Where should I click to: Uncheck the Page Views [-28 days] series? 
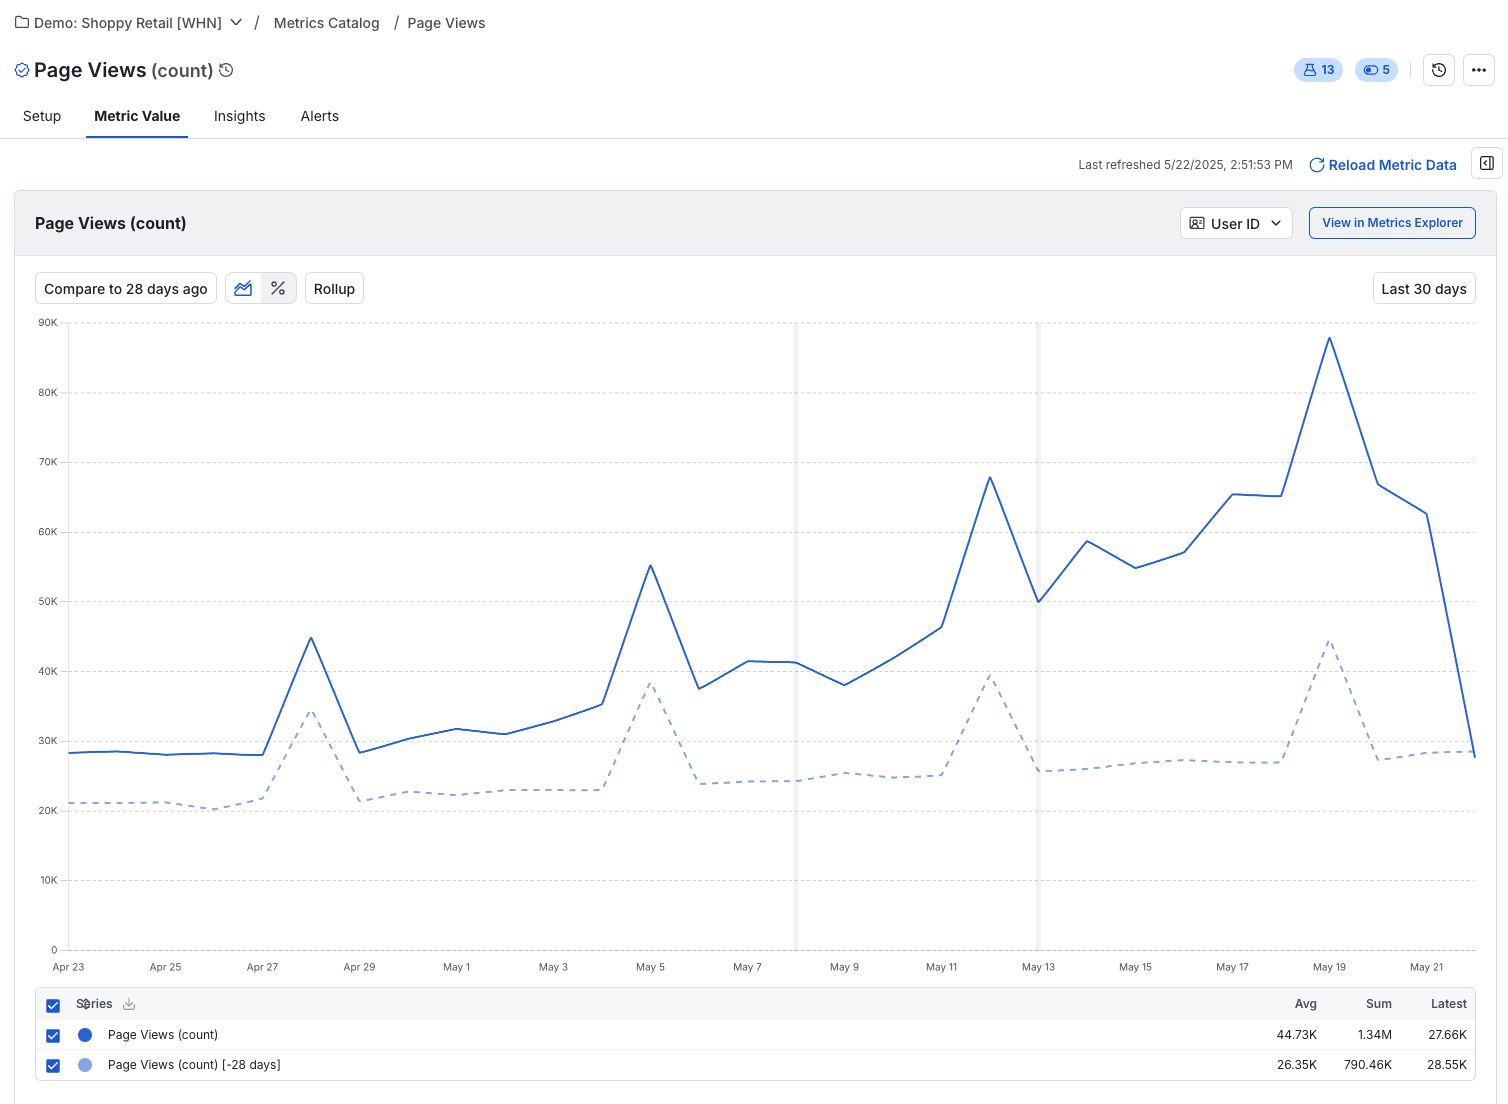52,1065
